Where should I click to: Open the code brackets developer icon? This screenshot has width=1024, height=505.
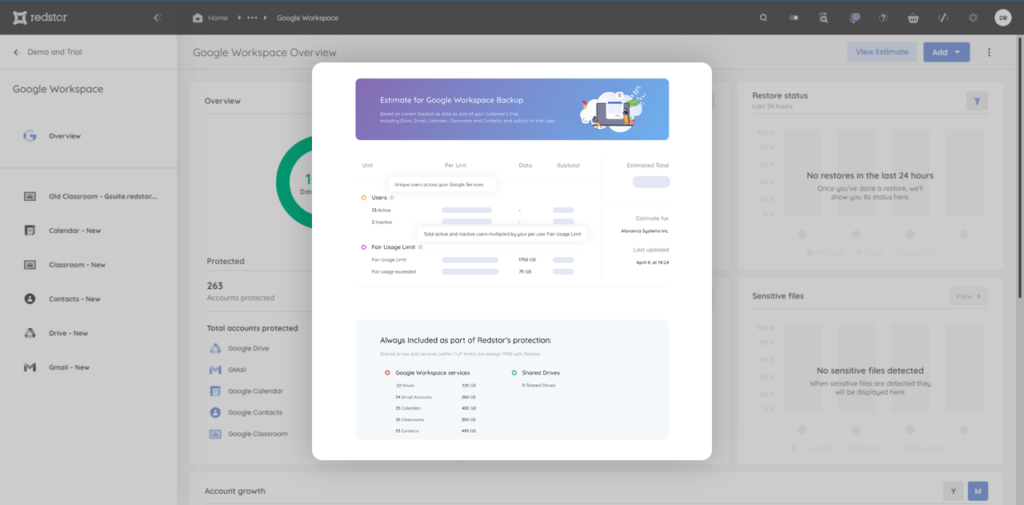click(943, 18)
